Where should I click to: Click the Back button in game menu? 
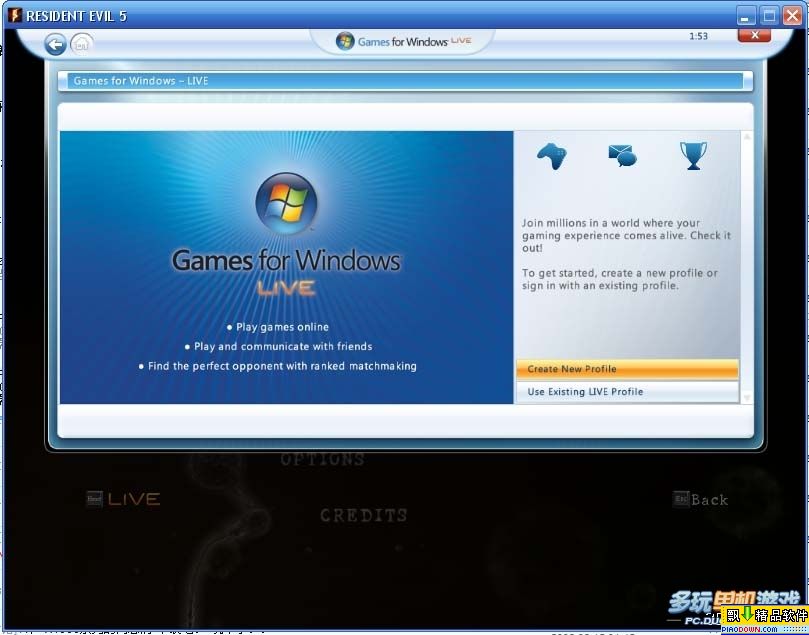point(701,499)
